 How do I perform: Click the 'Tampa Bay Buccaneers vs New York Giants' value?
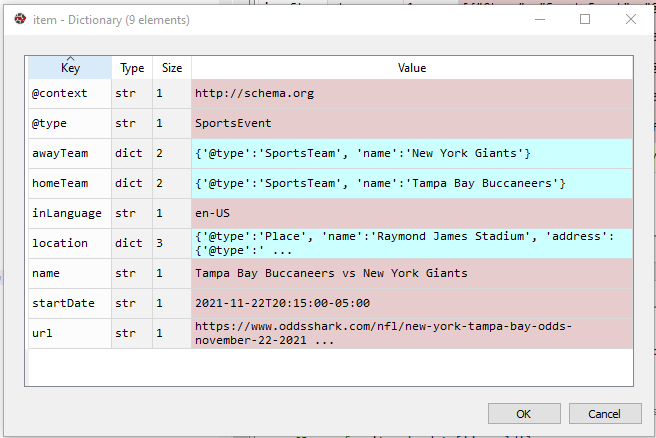tap(412, 274)
